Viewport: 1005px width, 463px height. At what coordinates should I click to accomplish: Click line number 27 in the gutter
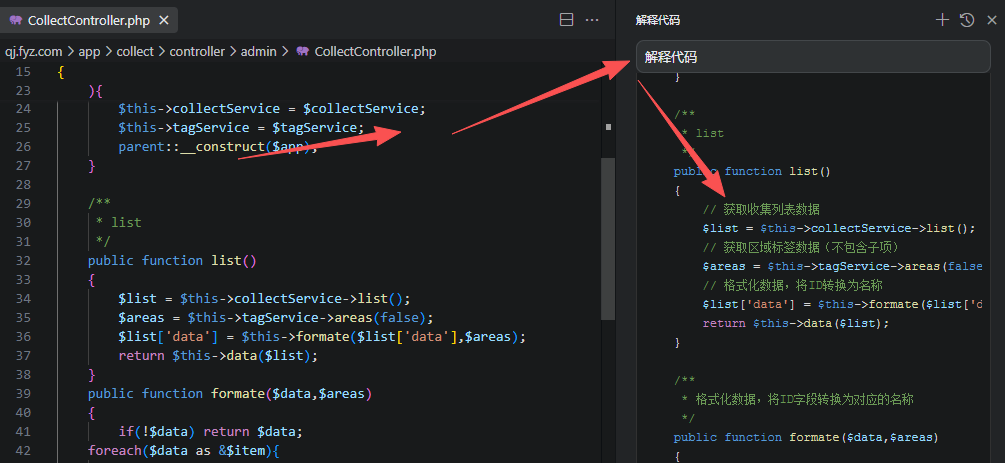(x=22, y=165)
